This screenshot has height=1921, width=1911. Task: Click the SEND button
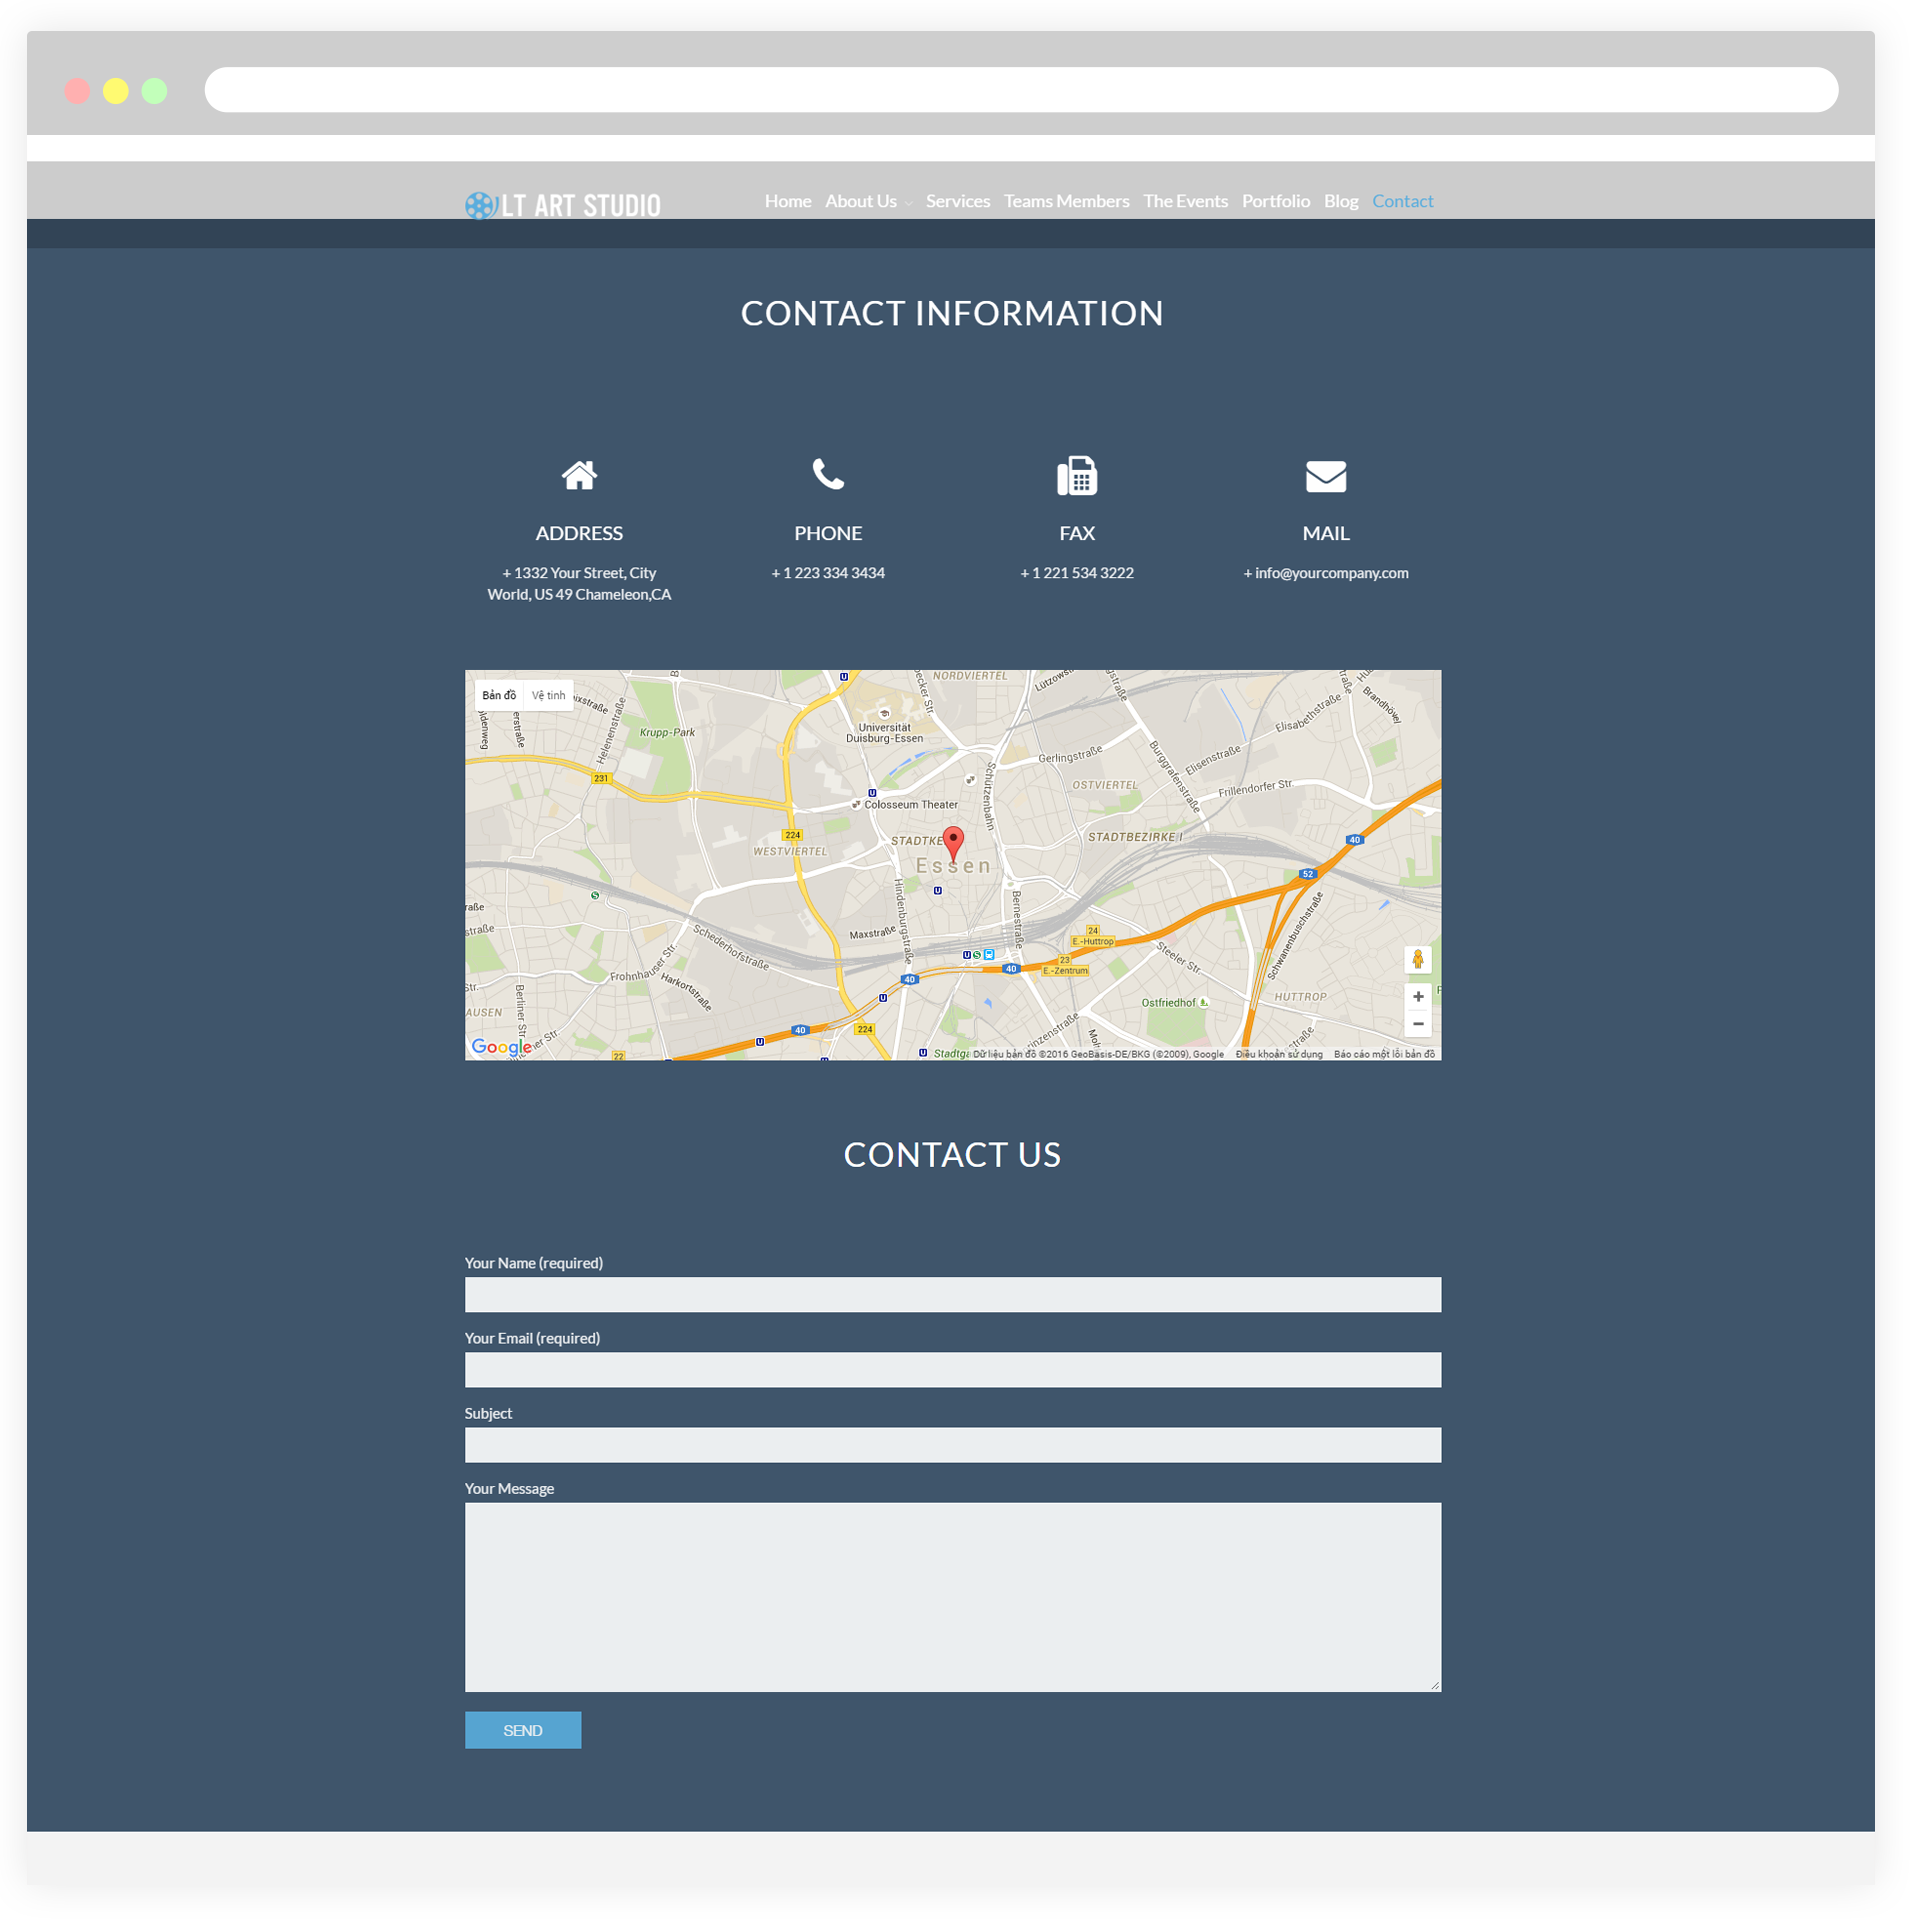tap(523, 1730)
